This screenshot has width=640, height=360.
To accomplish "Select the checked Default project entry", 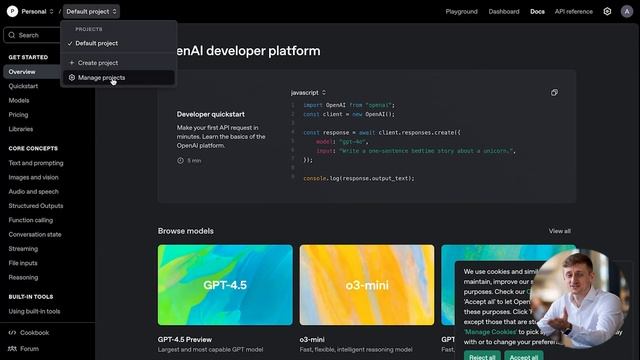I will [118, 43].
